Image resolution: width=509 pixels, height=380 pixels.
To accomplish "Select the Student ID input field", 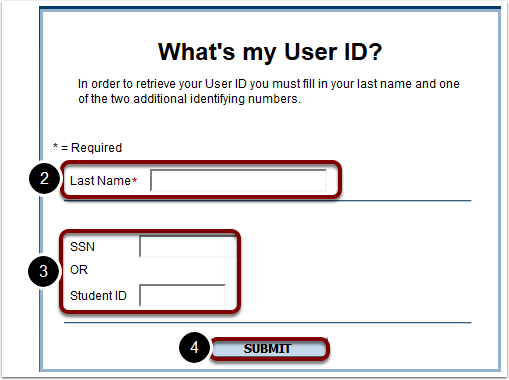I will [x=182, y=295].
